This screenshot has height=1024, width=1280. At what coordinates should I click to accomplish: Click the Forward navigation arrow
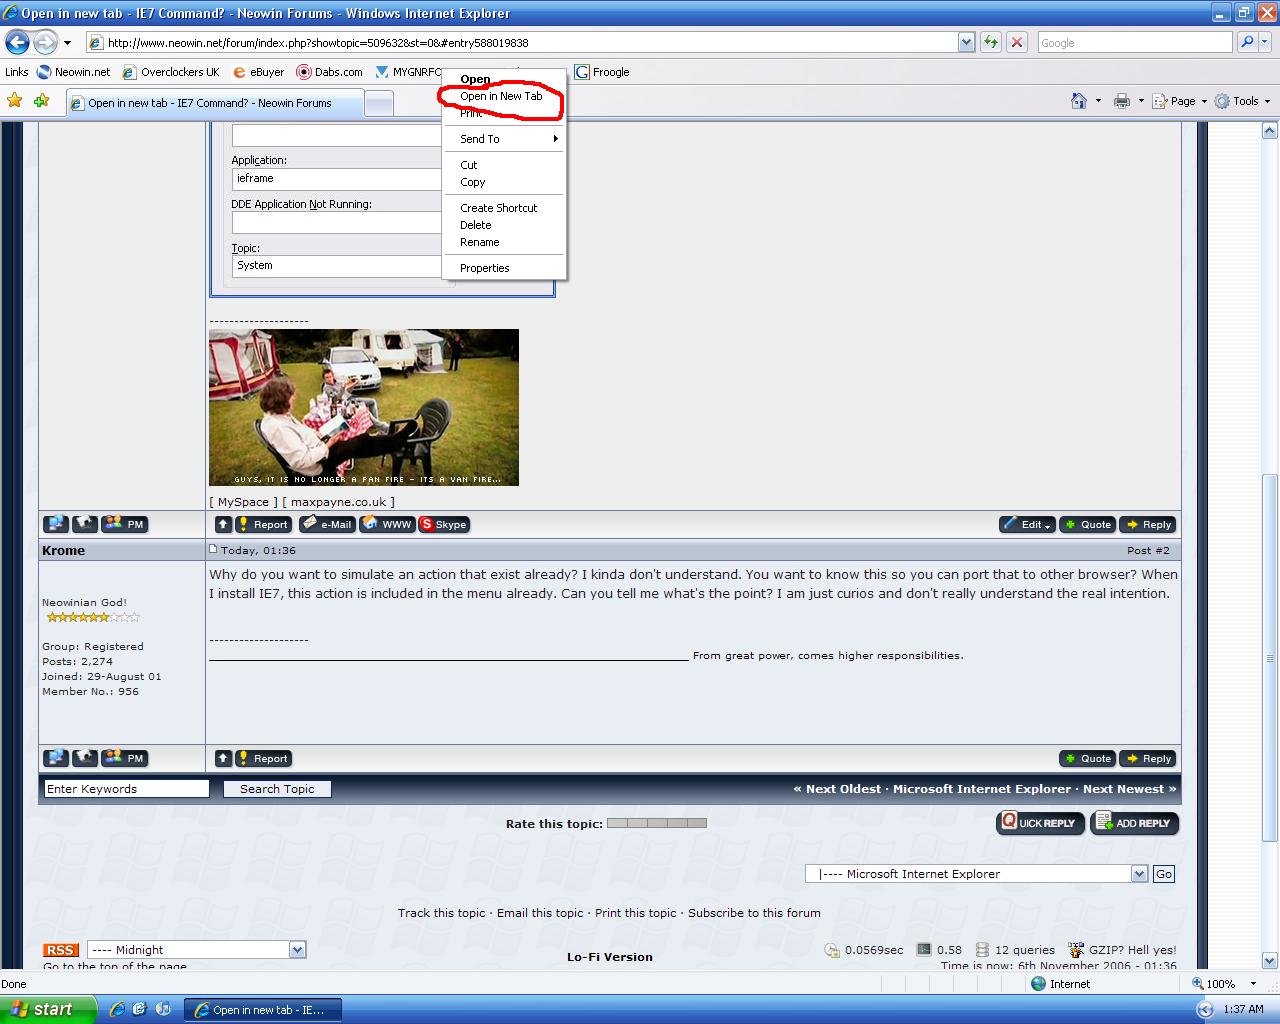click(x=45, y=42)
